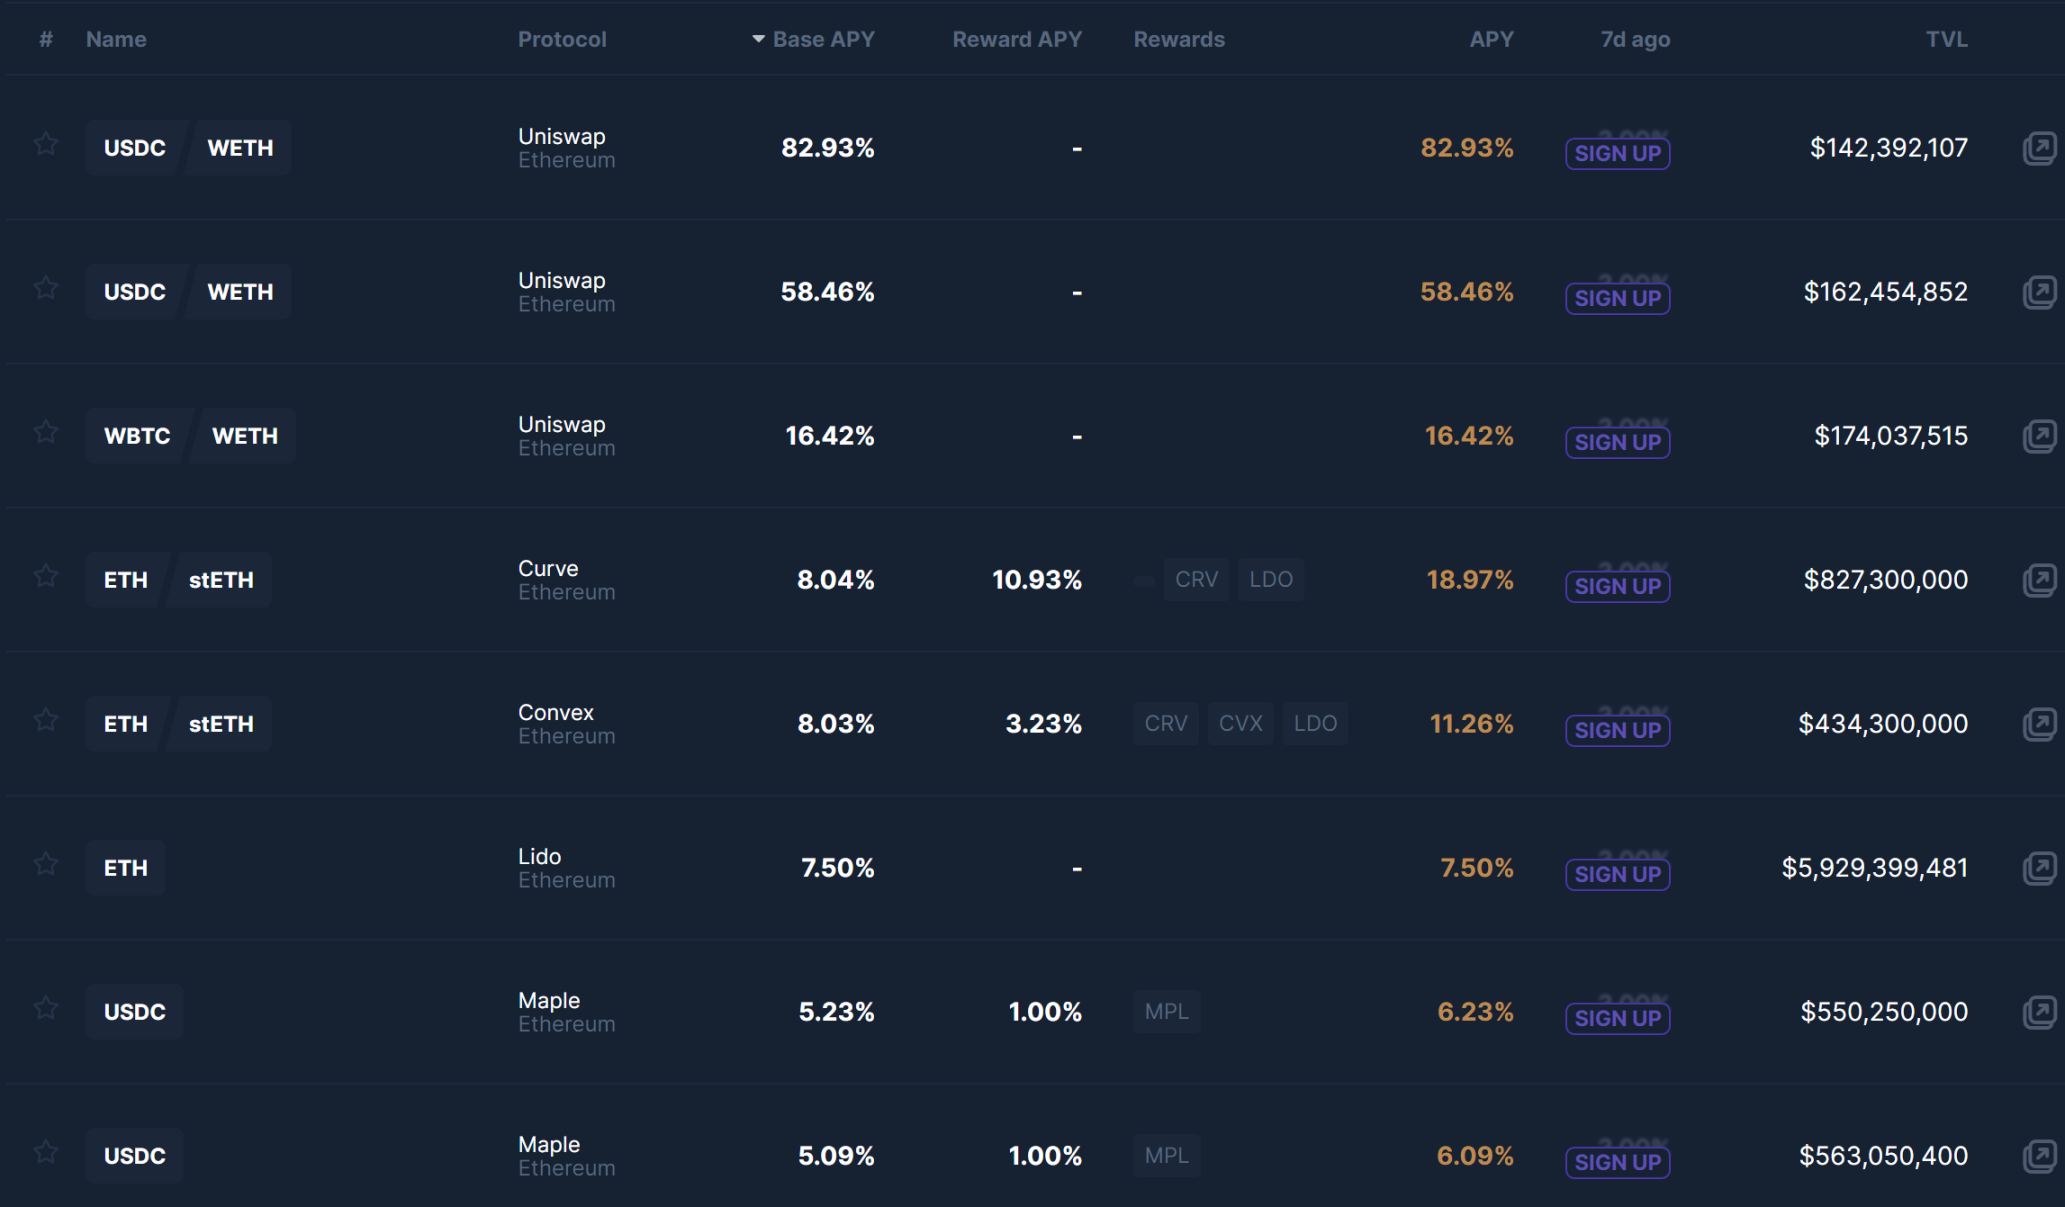Click SIGN UP in Lido row
Viewport: 2065px width, 1207px height.
click(x=1617, y=874)
